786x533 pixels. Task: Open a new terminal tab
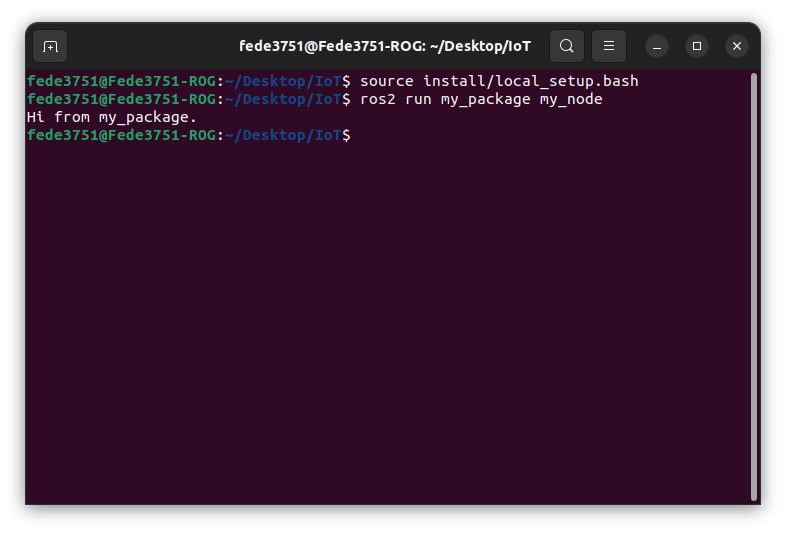click(x=50, y=46)
